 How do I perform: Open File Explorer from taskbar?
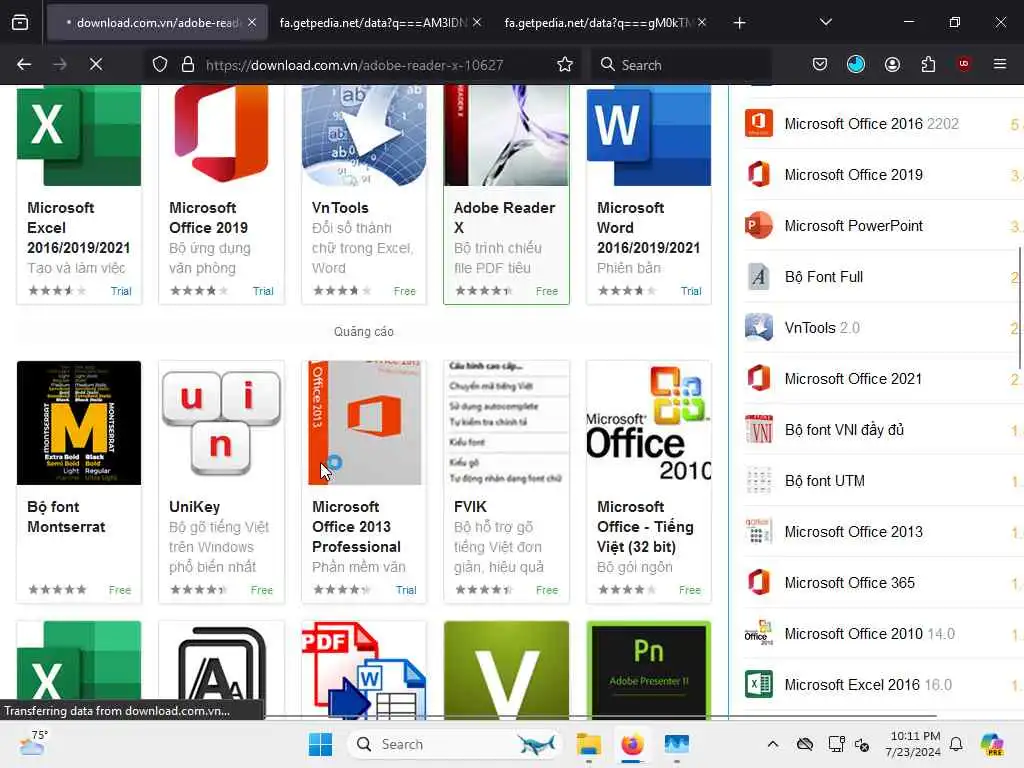tap(588, 744)
